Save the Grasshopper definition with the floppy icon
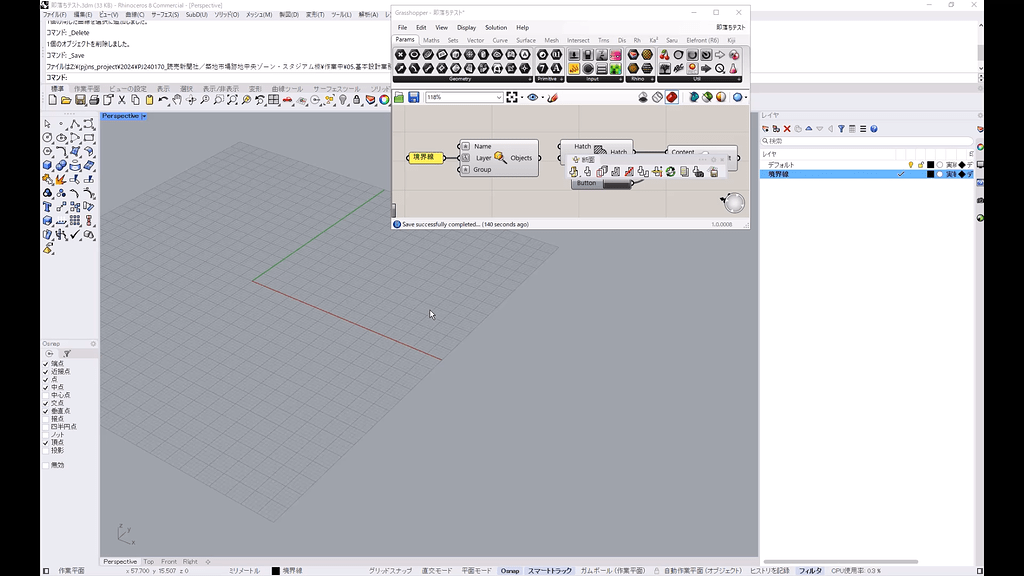1024x576 pixels. [x=414, y=97]
